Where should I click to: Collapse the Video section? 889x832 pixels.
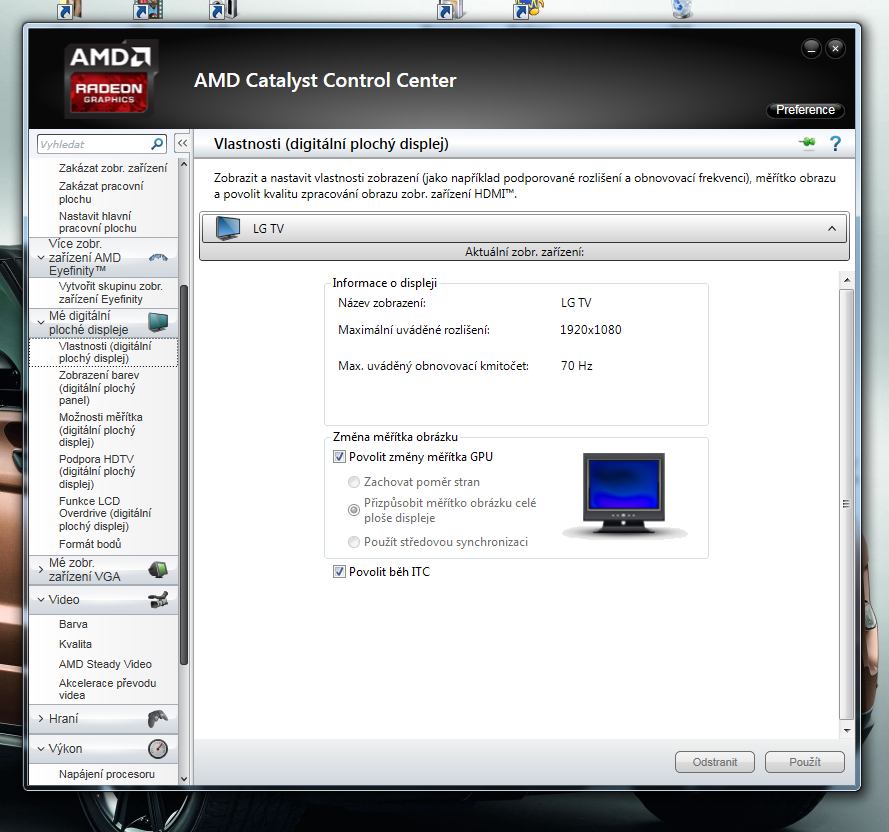point(41,599)
